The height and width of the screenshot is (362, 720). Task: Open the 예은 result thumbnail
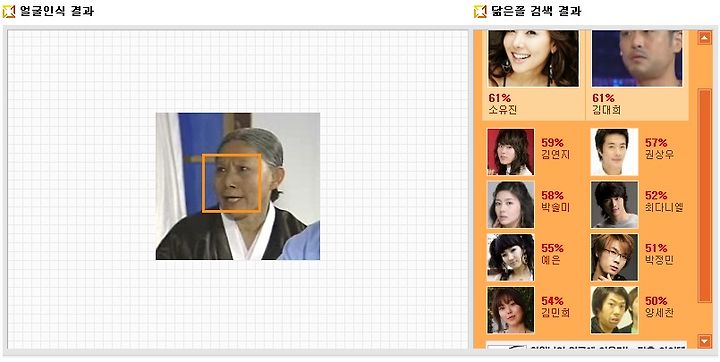pos(511,257)
